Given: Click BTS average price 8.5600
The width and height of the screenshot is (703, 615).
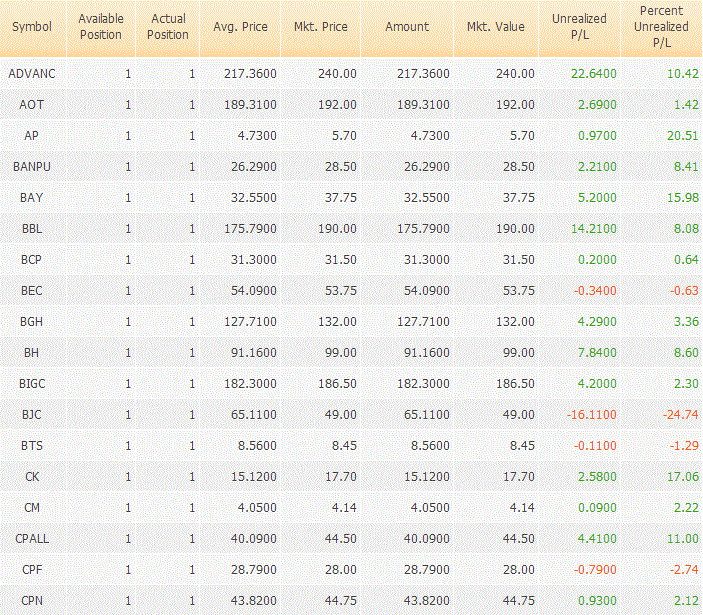Looking at the screenshot, I should (257, 446).
